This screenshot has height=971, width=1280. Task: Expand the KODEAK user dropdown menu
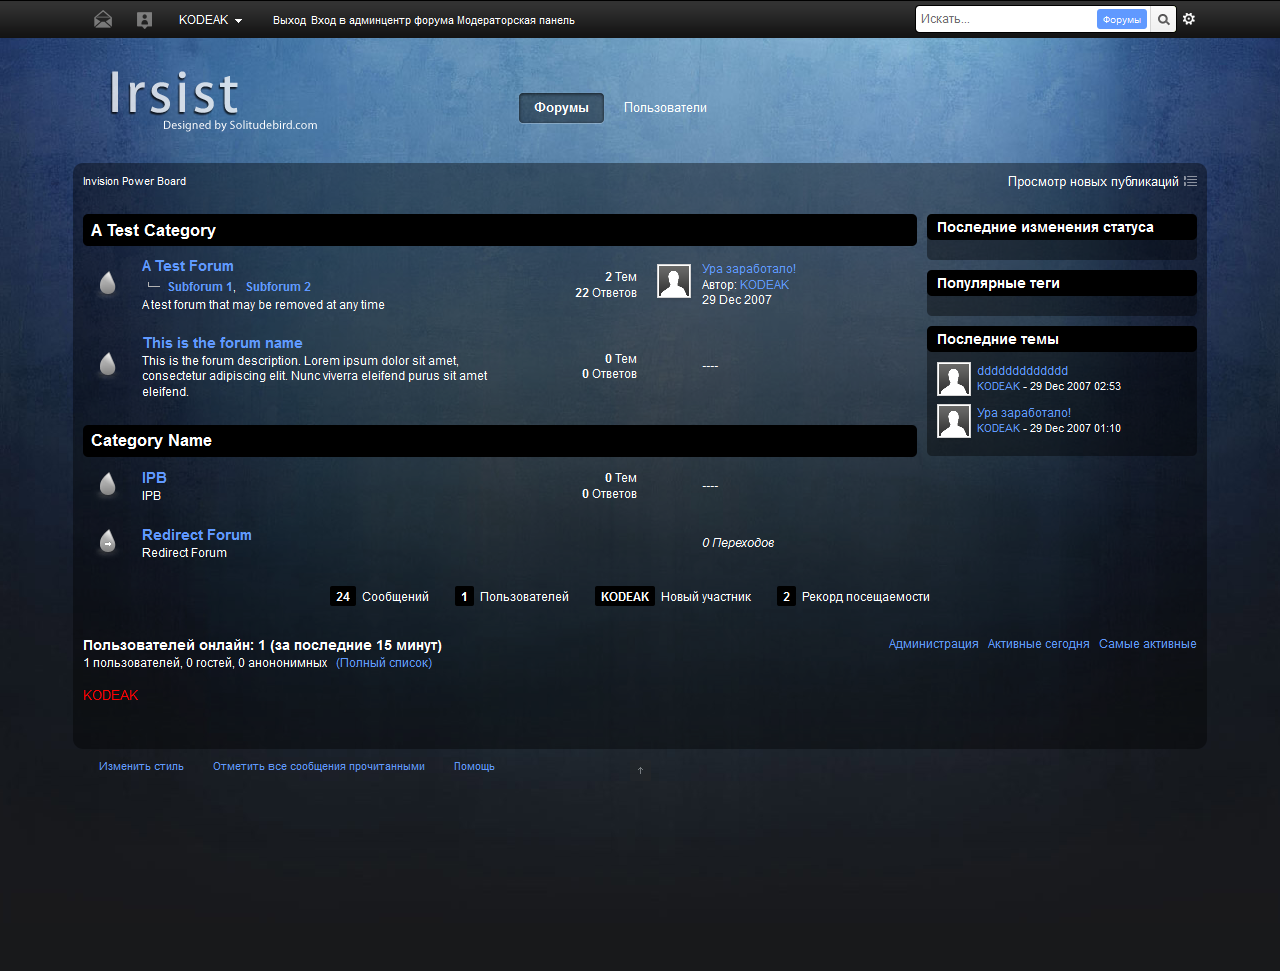click(x=210, y=20)
